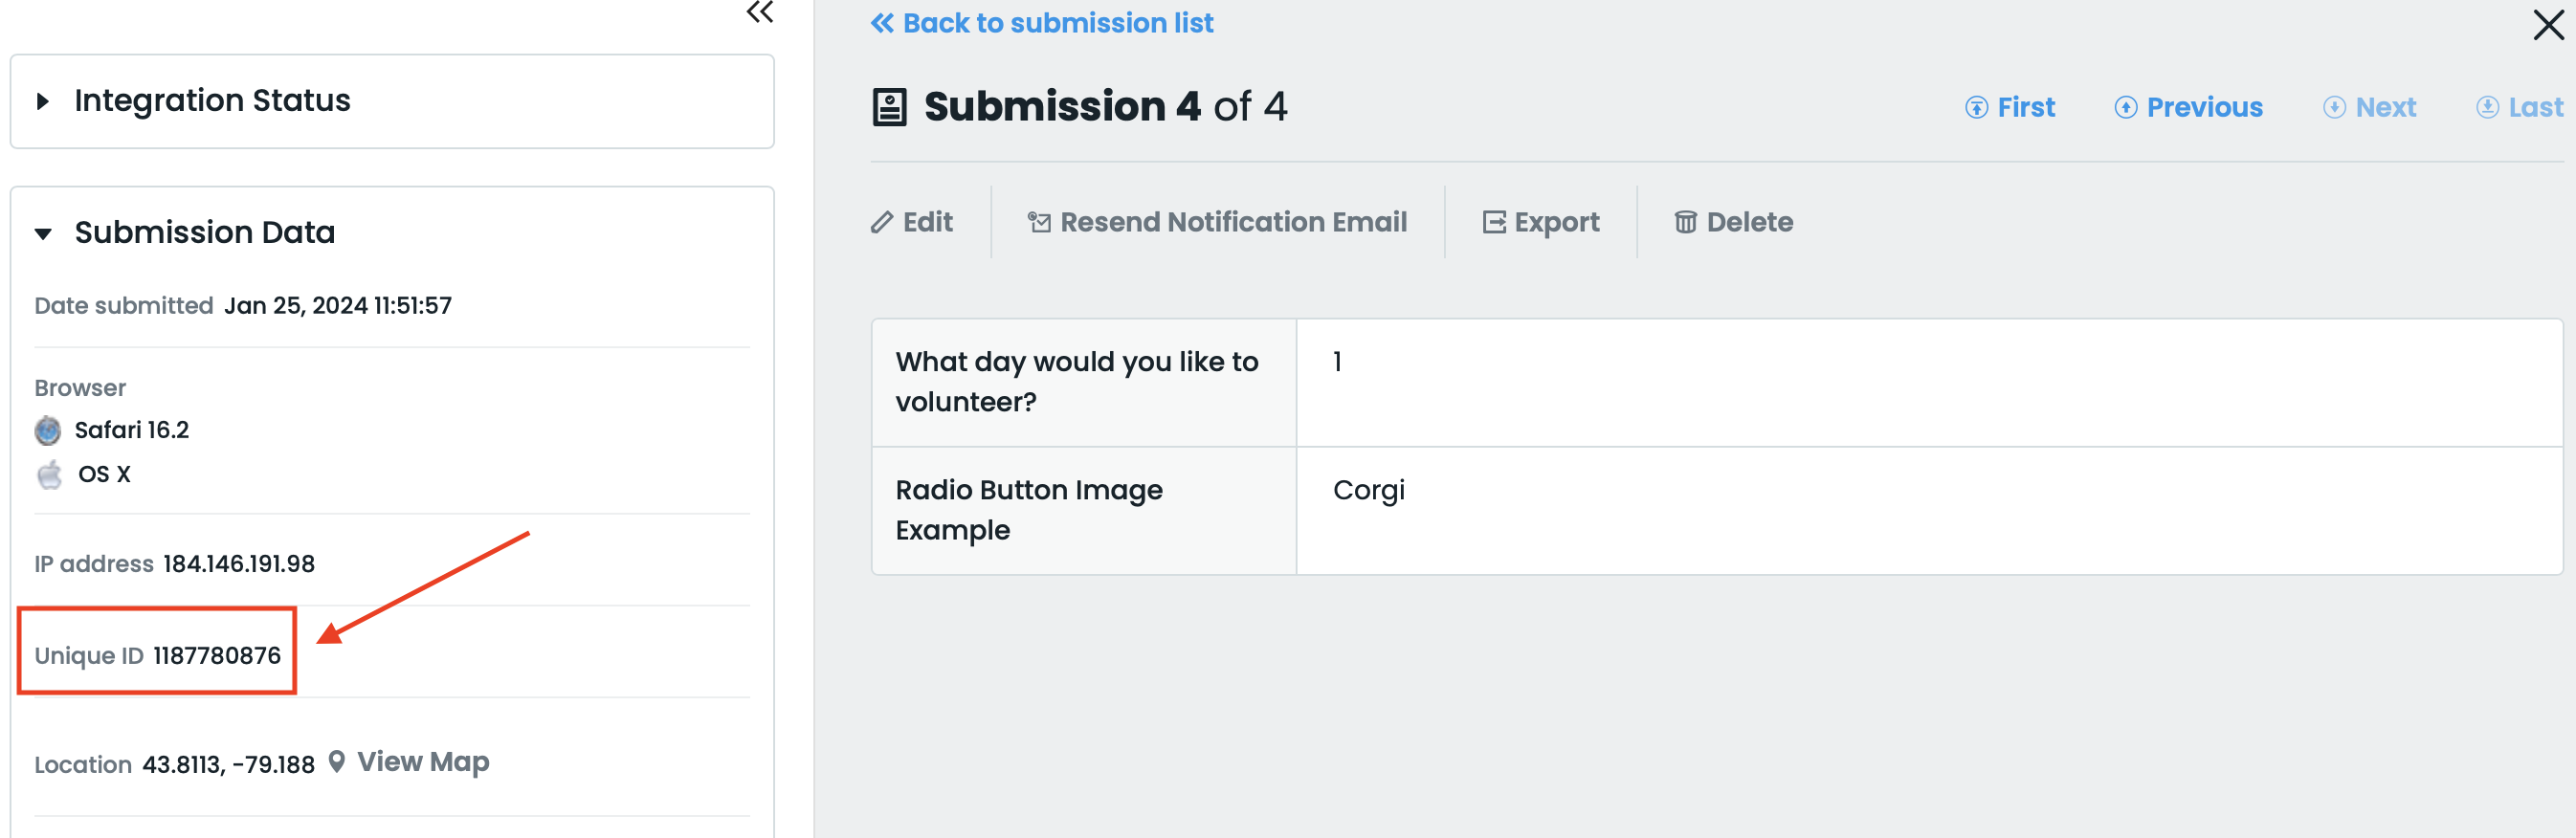Expand the Integration Status section
2576x838 pixels.
click(43, 101)
